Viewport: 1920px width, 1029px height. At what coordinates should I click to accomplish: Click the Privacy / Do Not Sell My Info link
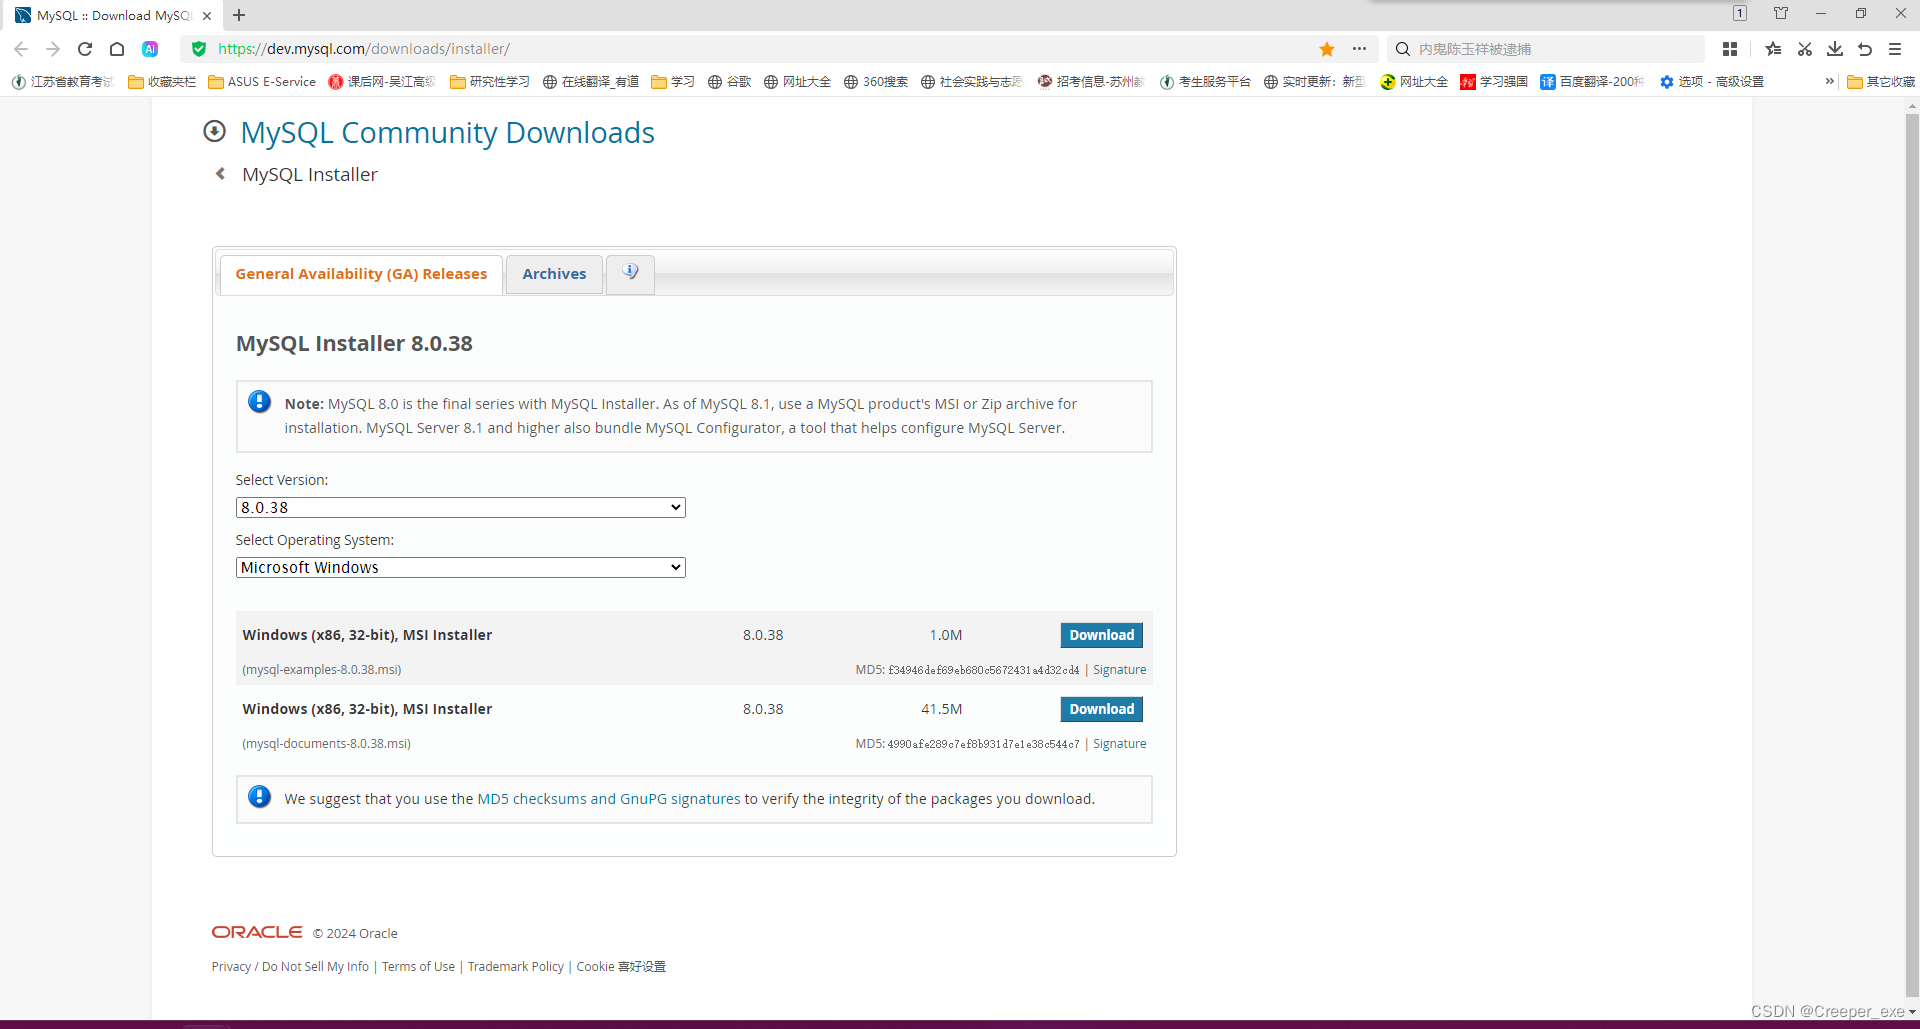[x=290, y=967]
